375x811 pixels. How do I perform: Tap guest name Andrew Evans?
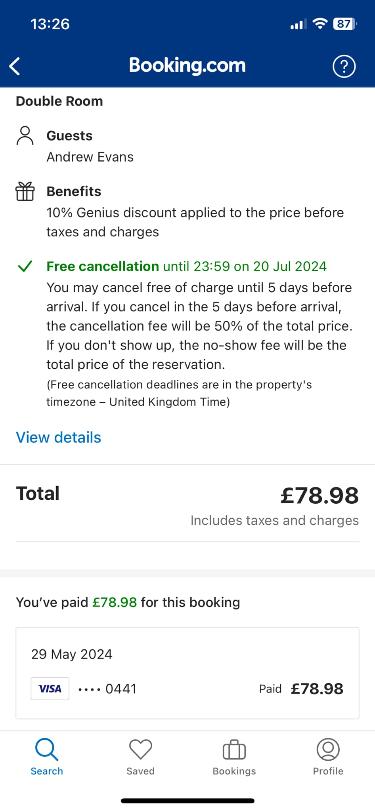90,157
